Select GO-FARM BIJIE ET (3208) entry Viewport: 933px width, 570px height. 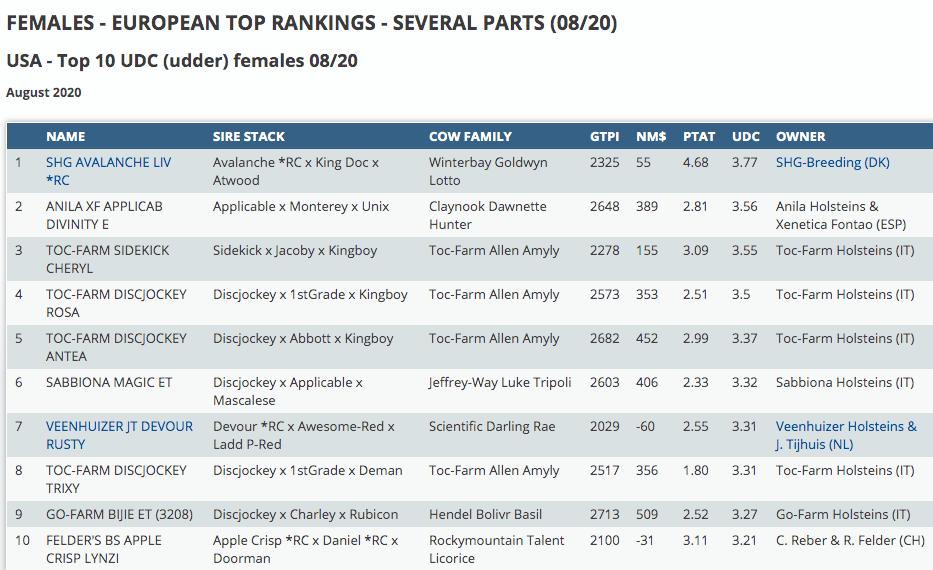coord(119,515)
